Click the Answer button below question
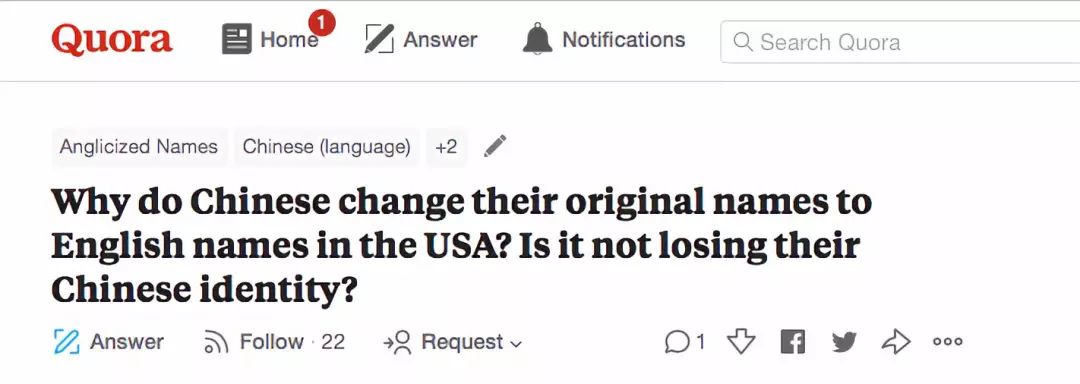Viewport: 1080px width, 384px height. point(109,342)
